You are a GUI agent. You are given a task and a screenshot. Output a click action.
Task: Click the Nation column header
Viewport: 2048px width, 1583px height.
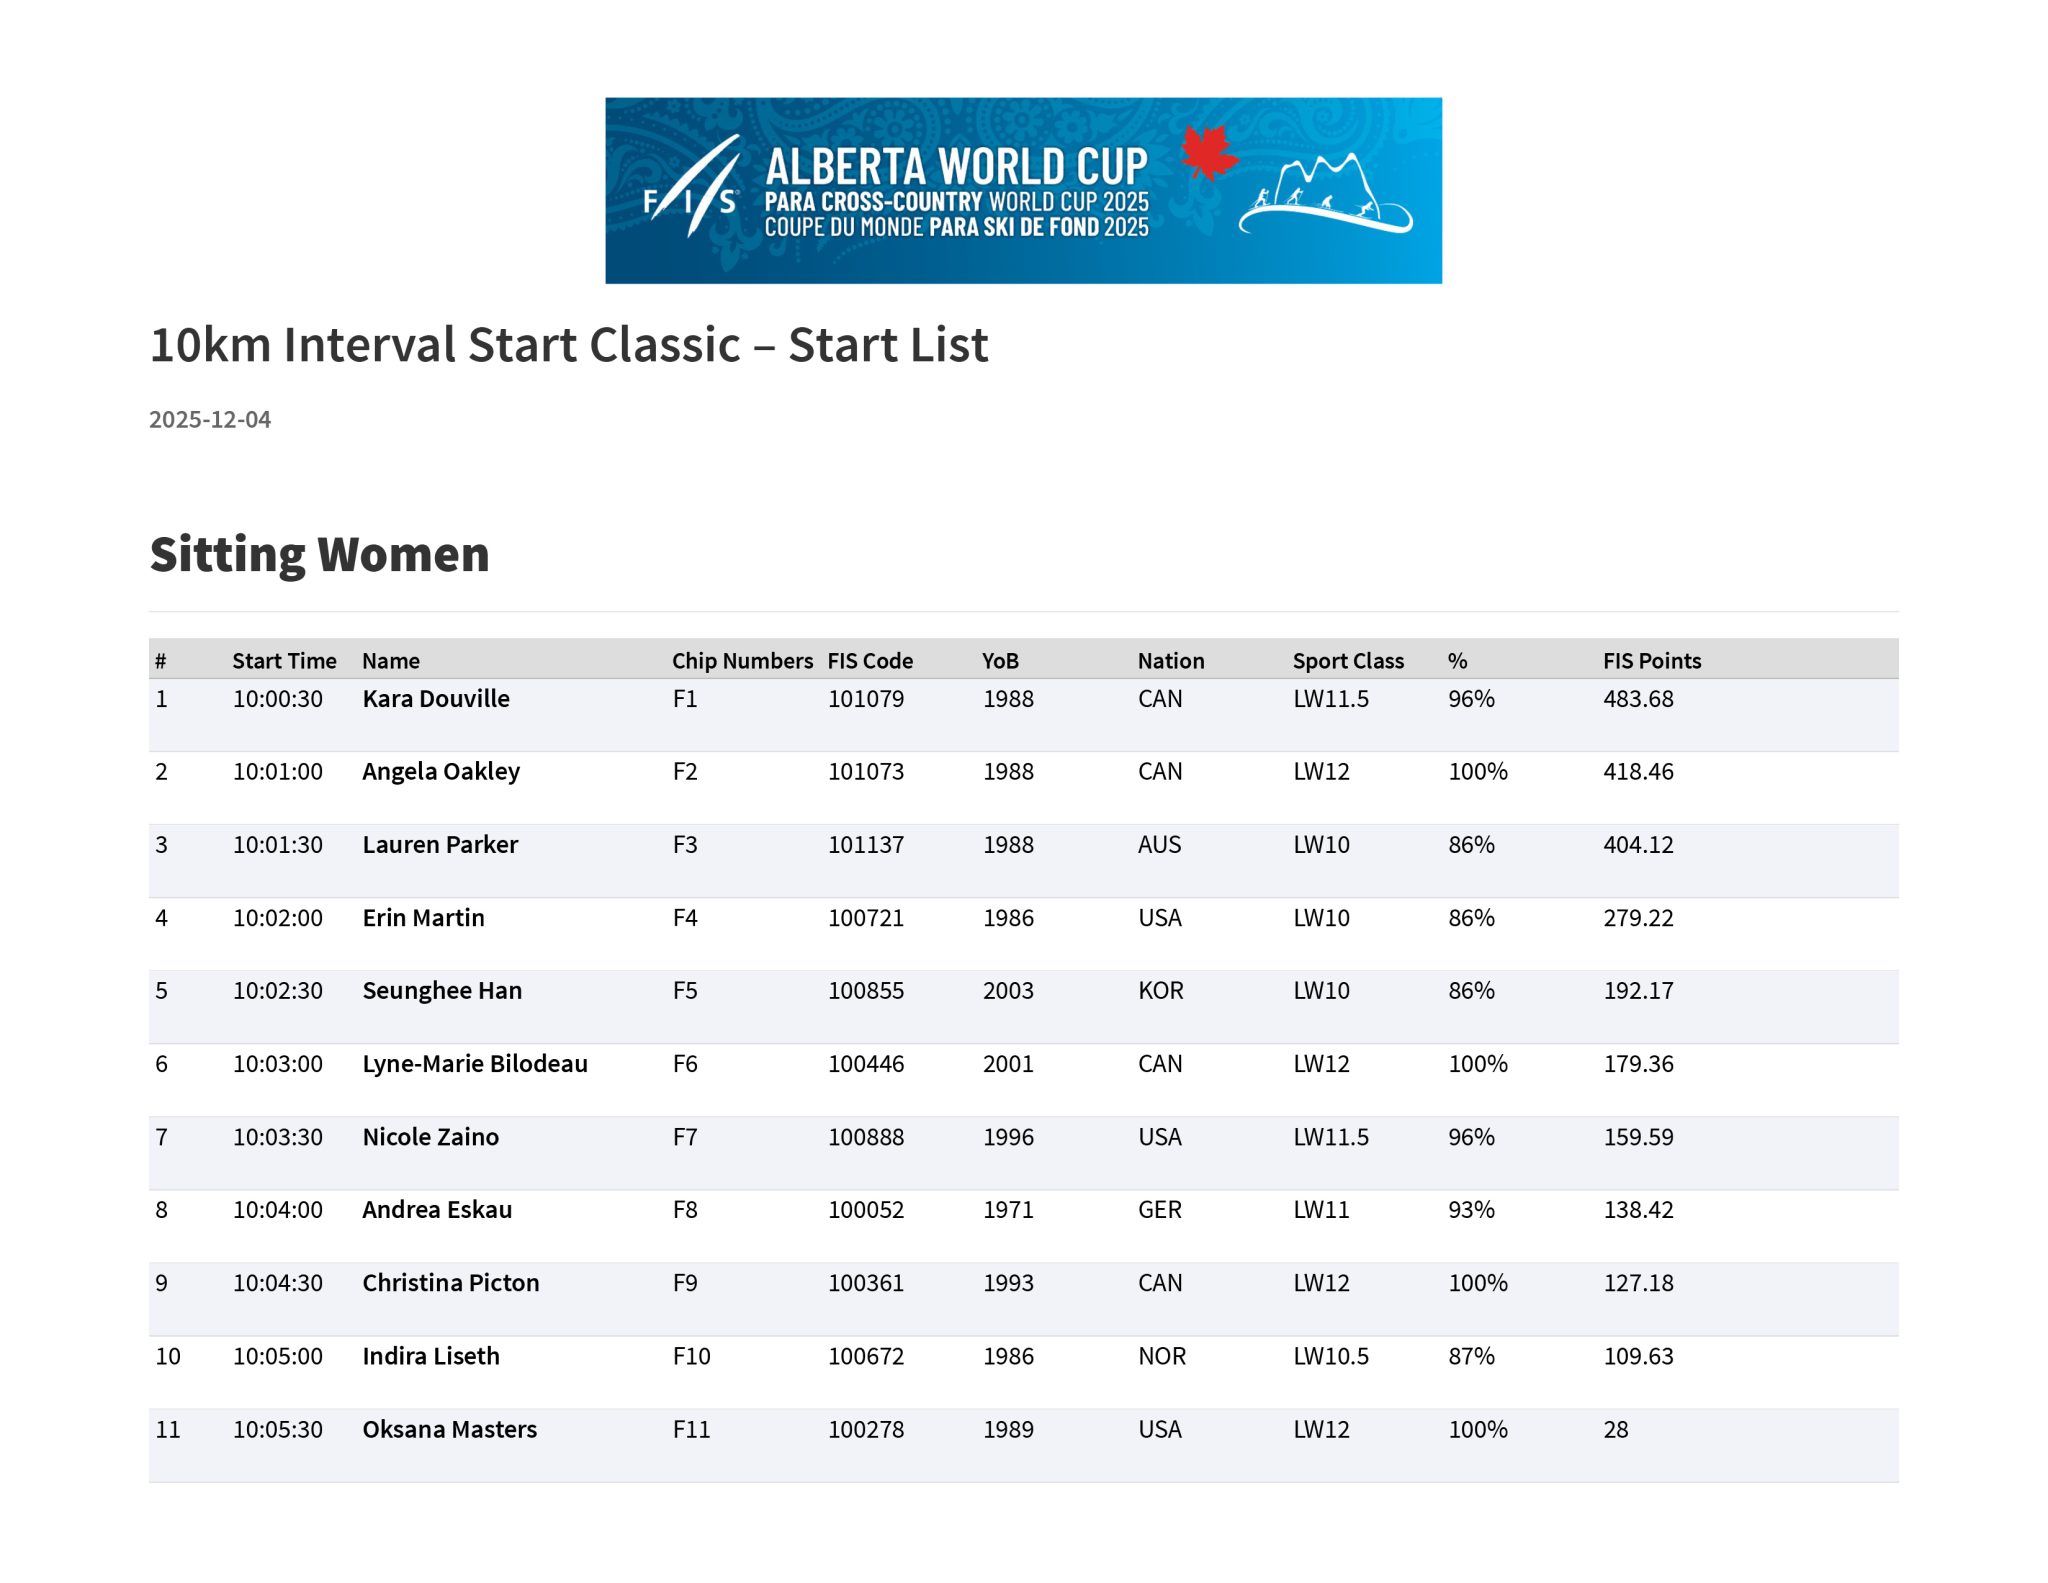[x=1171, y=661]
